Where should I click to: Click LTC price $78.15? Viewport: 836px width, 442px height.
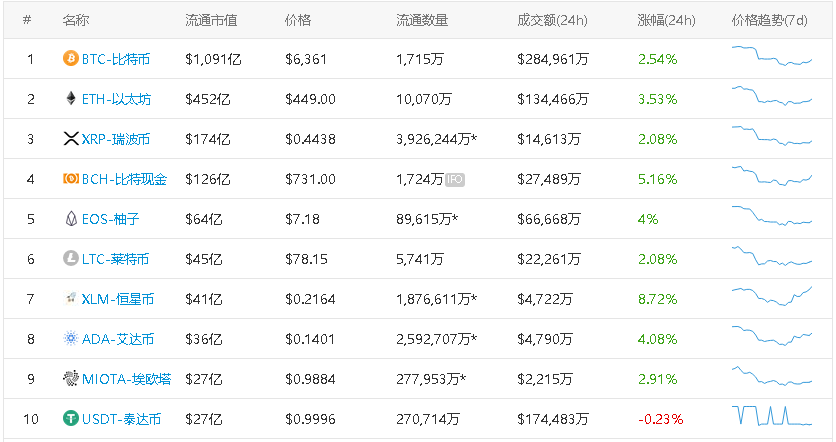[306, 259]
